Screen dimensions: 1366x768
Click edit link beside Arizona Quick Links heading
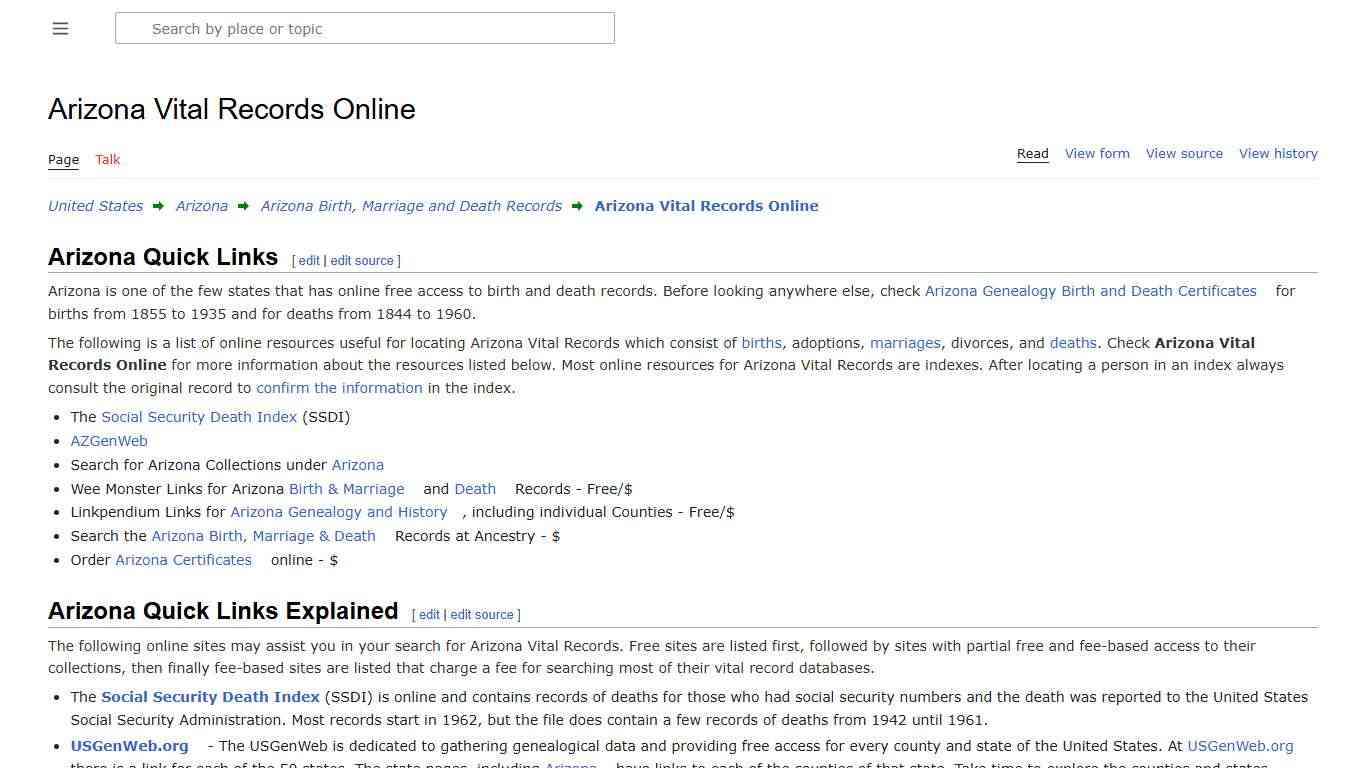[x=309, y=261]
